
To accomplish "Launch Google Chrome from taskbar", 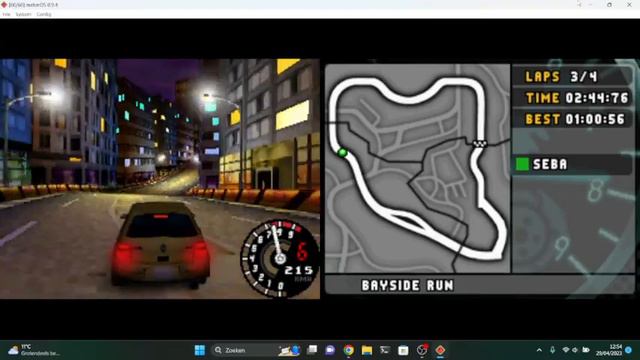I will 349,350.
